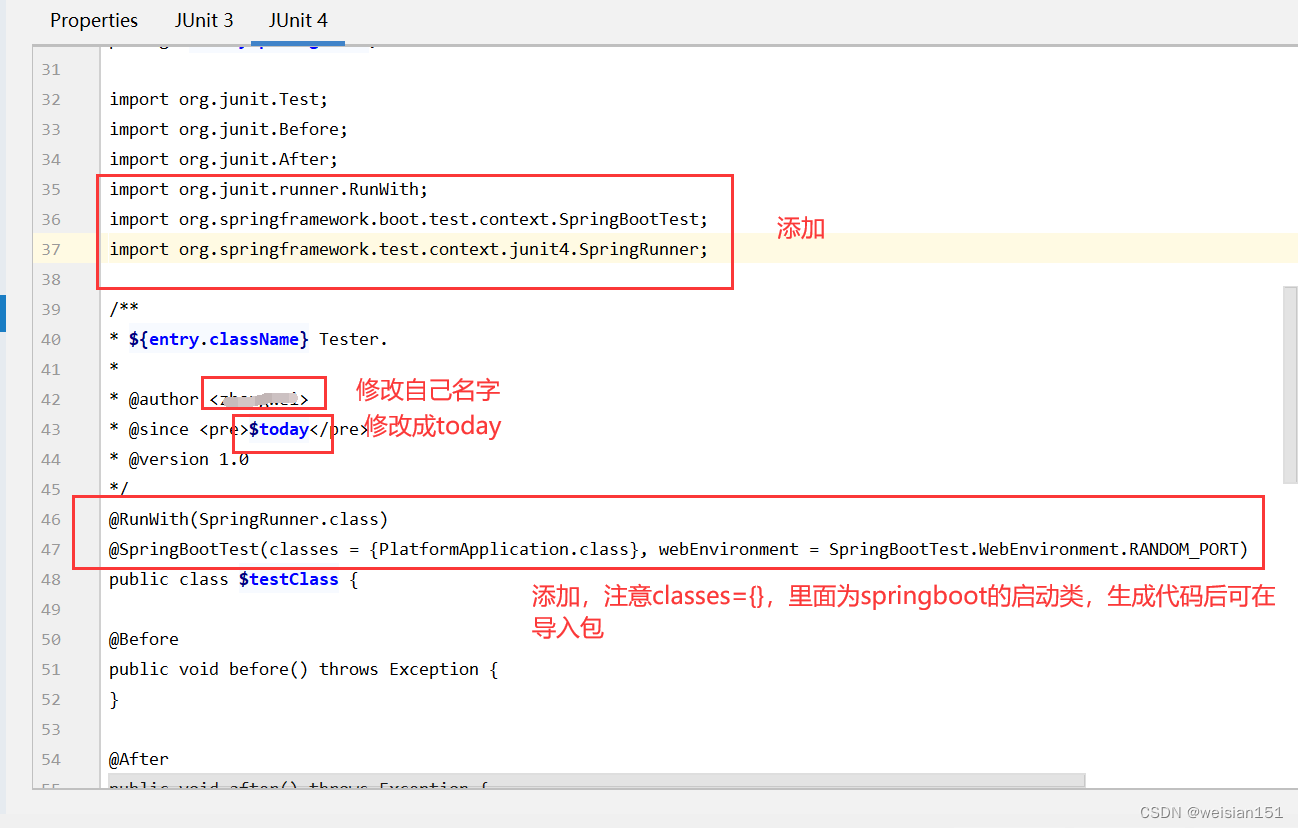This screenshot has height=828, width=1298.
Task: Click line number 48 in gutter
Action: [x=51, y=579]
